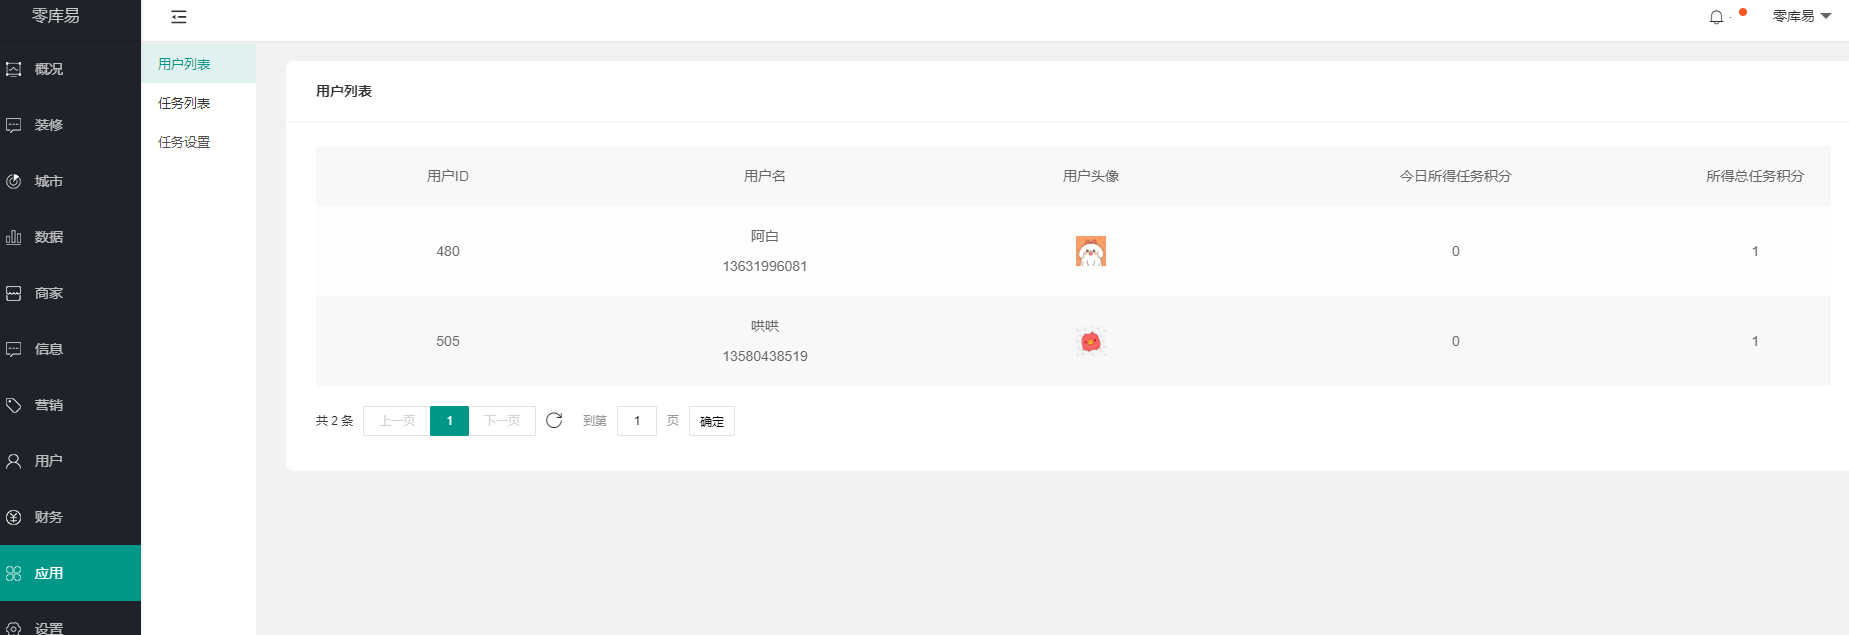
Task: Click the 共 2 条 total count
Action: 335,421
